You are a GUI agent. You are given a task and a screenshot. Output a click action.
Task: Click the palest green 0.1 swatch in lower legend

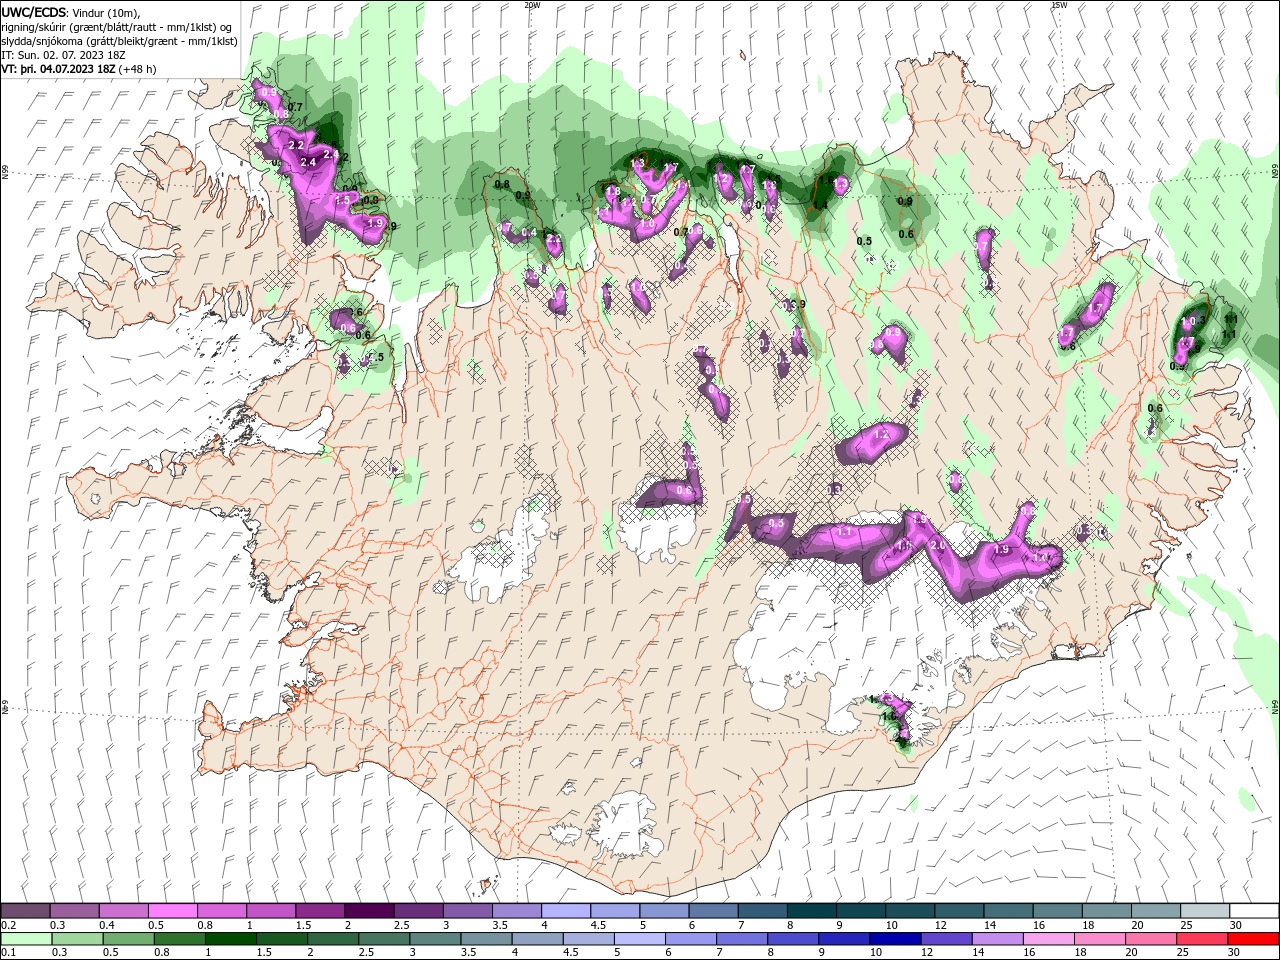click(26, 939)
